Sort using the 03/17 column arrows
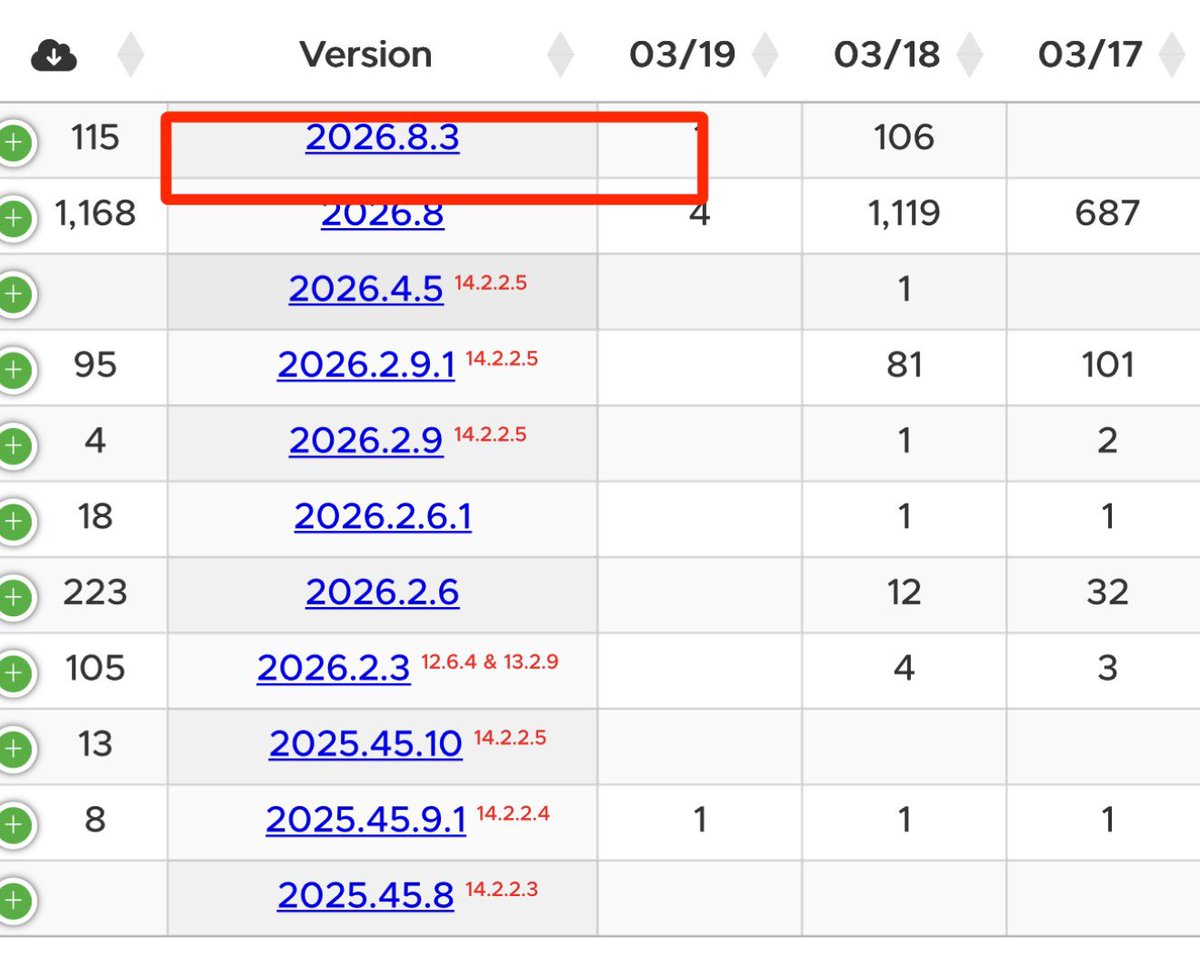Screen dimensions: 1200x957 [1173, 55]
